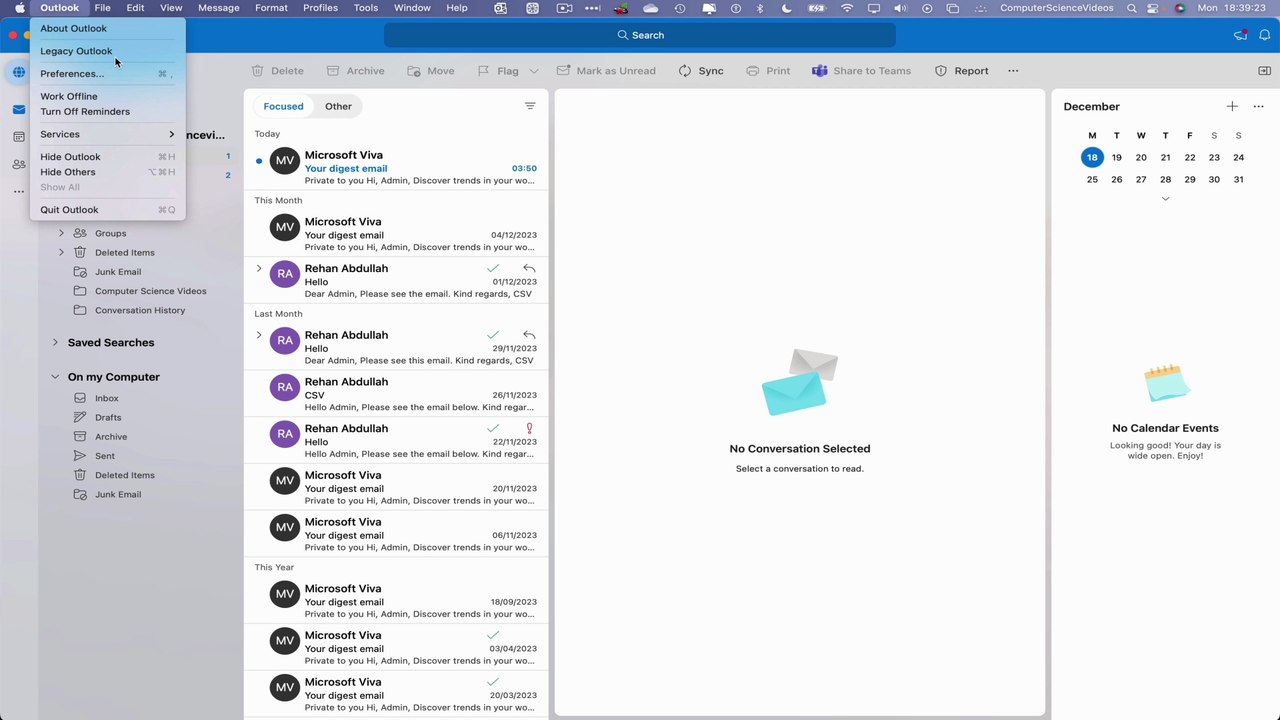Switch to the Other tab
Screen dimensions: 1280x720
338,106
